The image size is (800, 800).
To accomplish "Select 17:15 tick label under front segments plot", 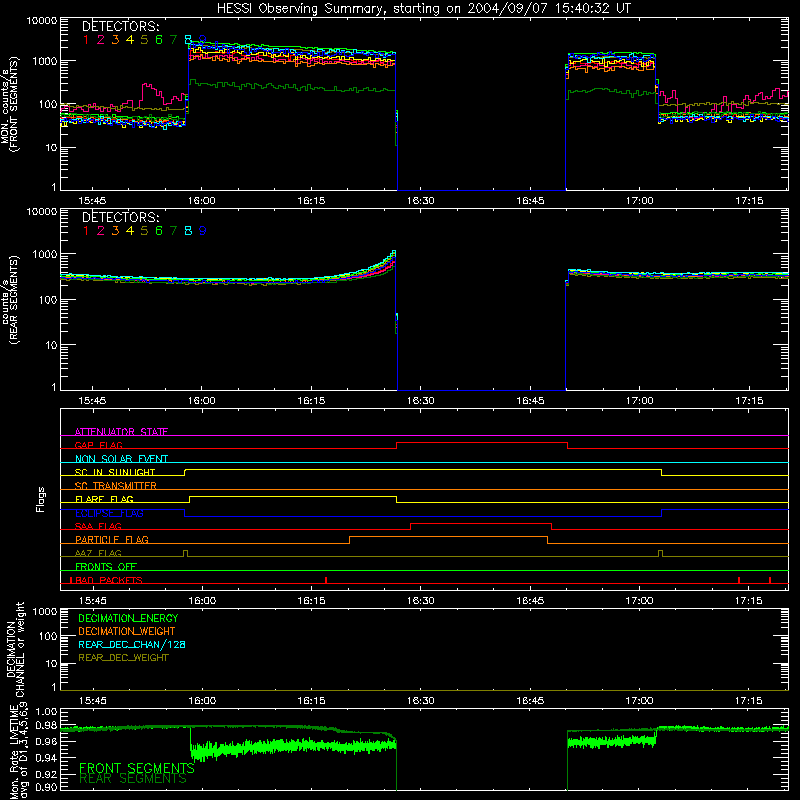I will tap(749, 201).
